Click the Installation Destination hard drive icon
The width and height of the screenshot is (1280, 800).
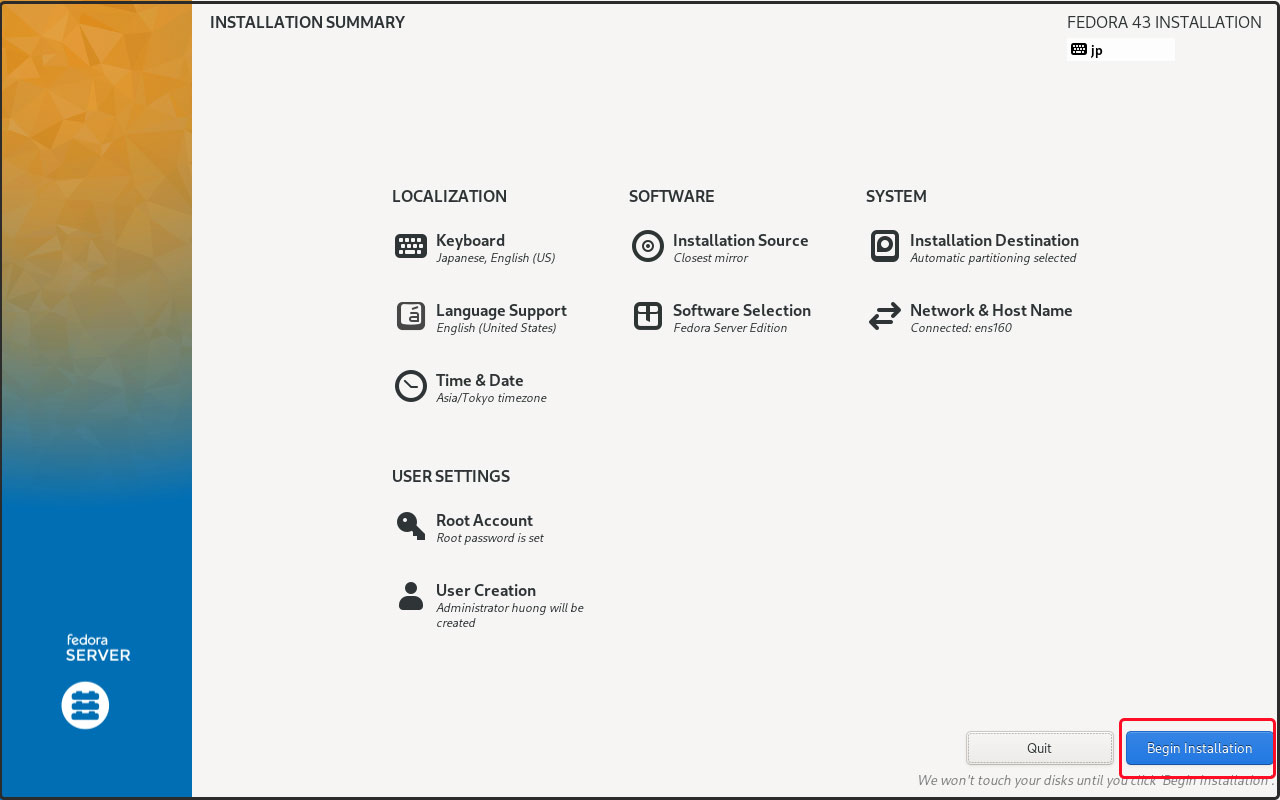[885, 246]
